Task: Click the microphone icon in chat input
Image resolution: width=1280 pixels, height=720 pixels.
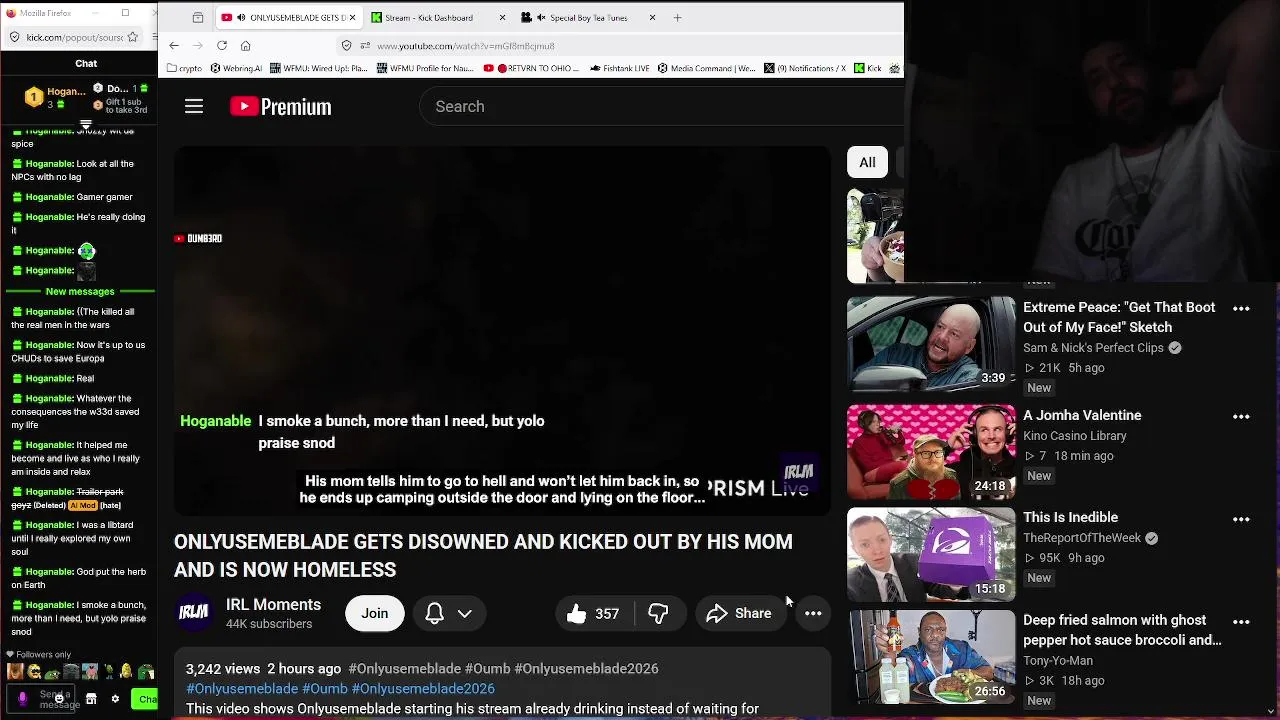Action: click(22, 699)
